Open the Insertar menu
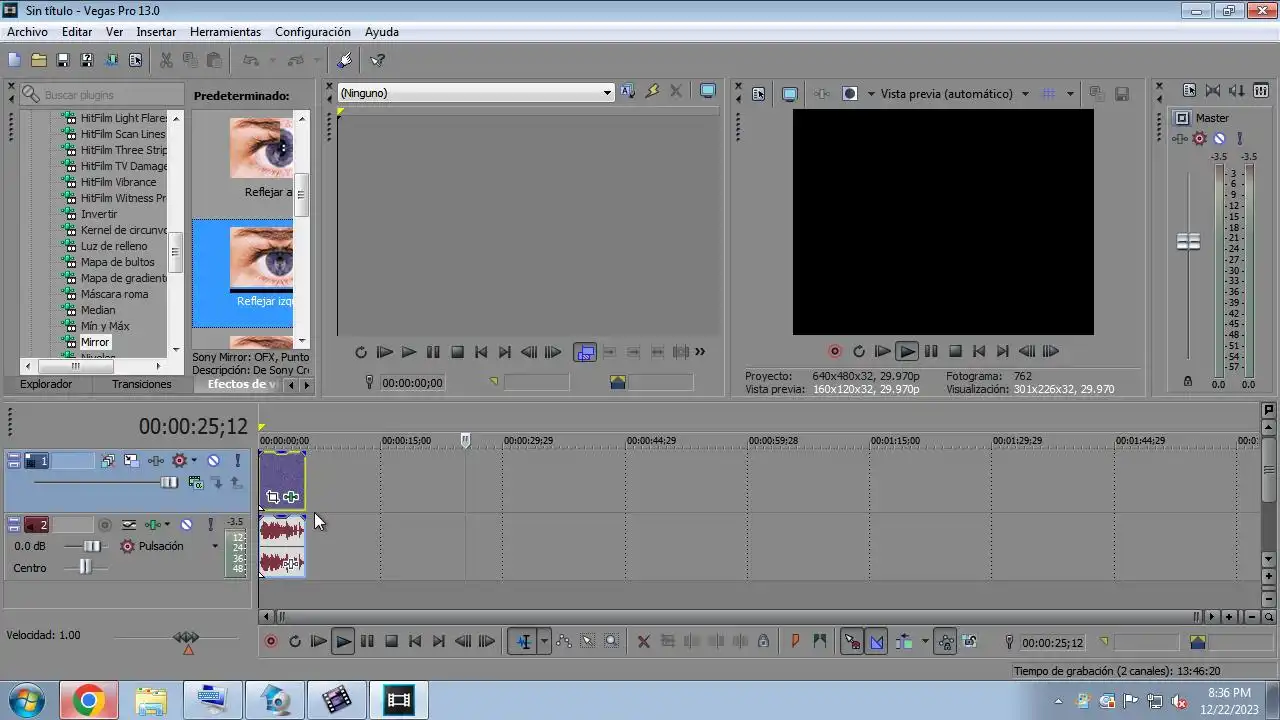Screen dimensions: 1280x720 click(x=156, y=32)
